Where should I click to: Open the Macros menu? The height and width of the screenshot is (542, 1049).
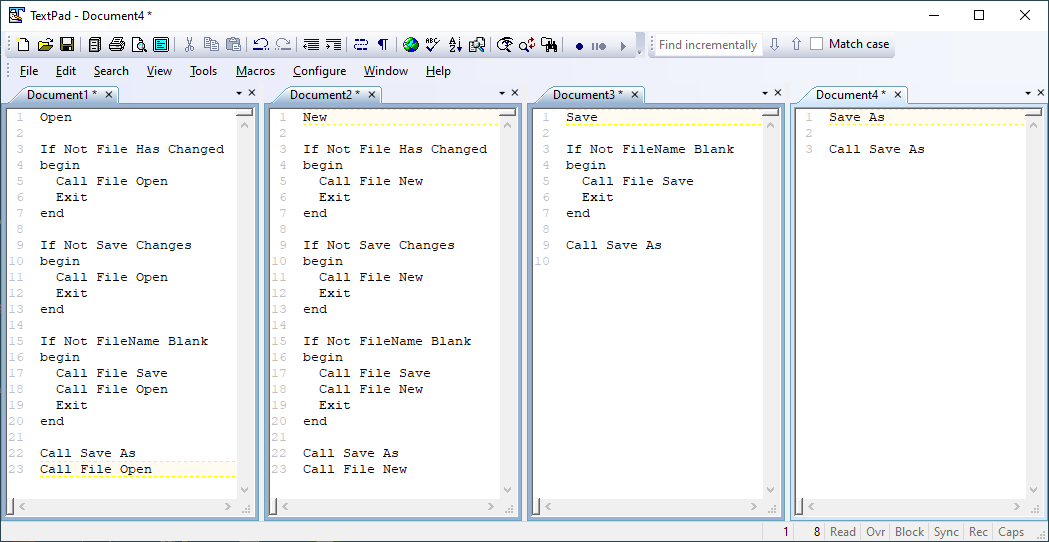[256, 71]
